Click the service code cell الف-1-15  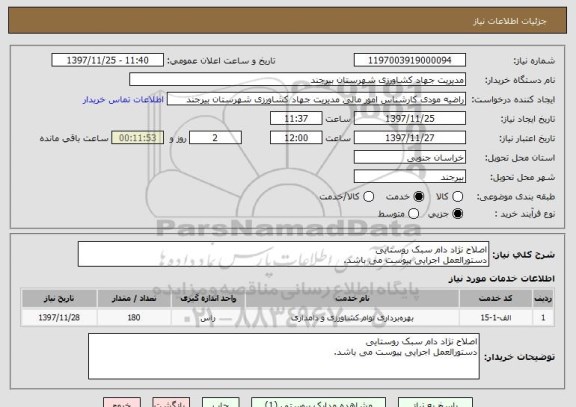pos(496,317)
